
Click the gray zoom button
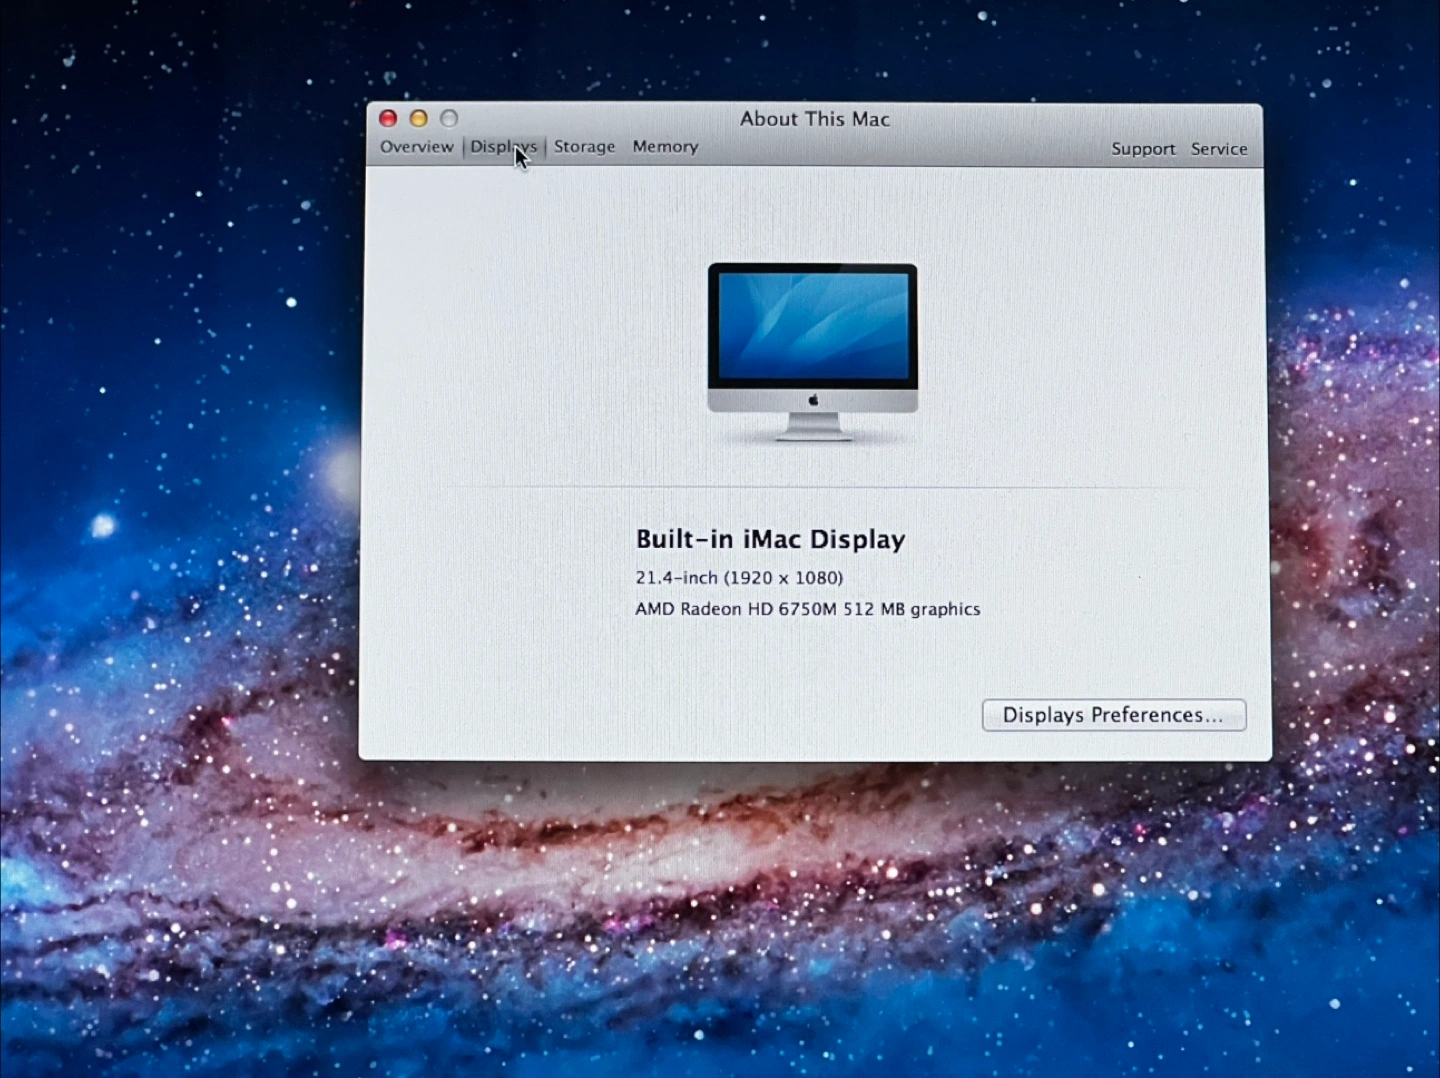[450, 118]
